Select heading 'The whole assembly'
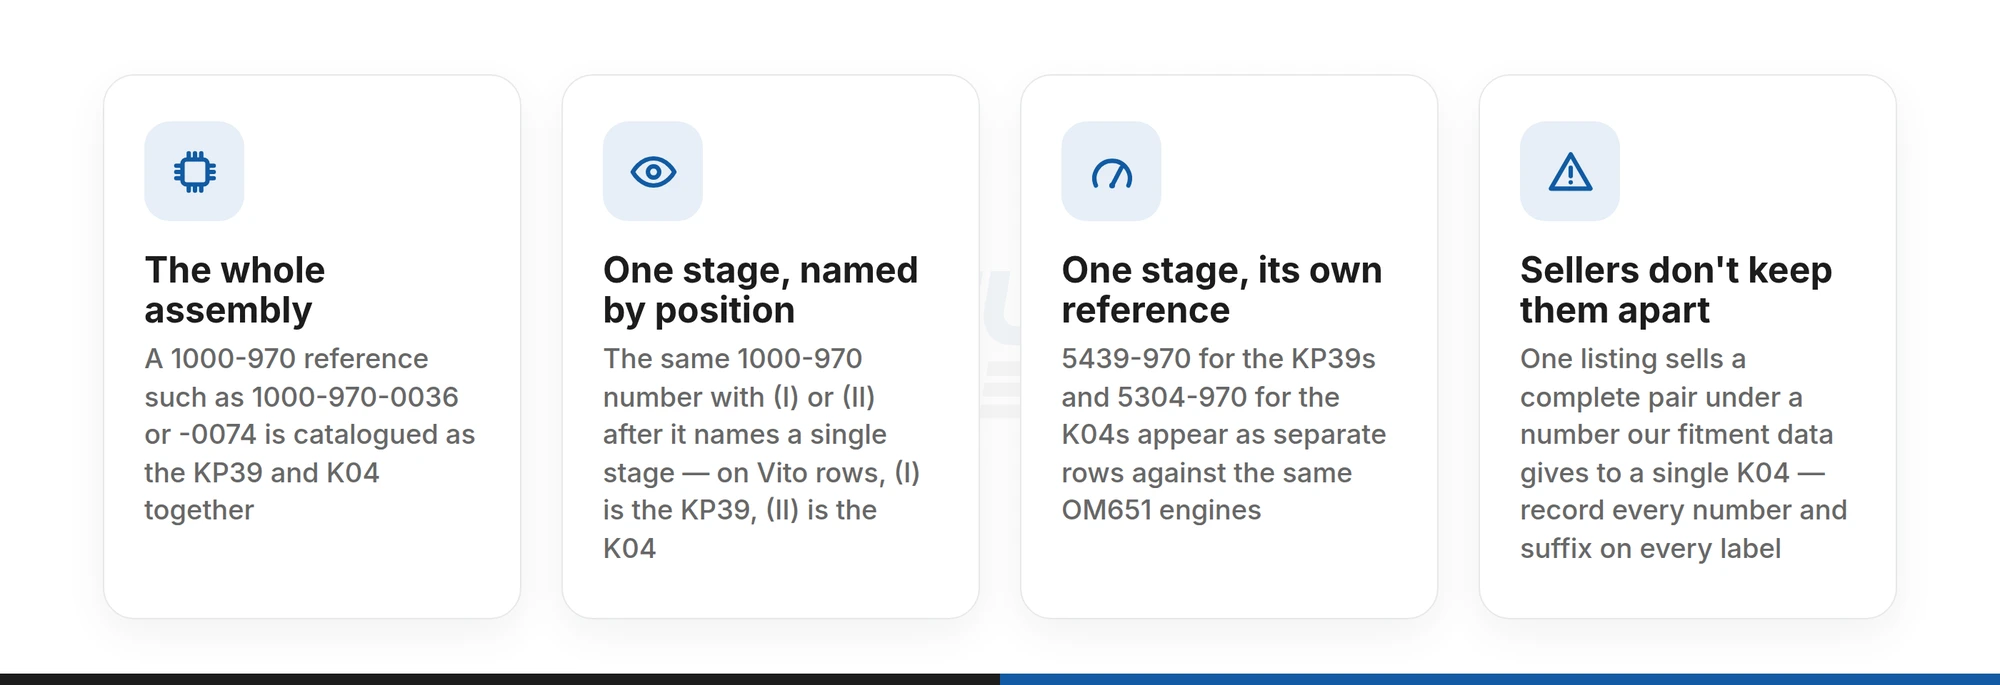This screenshot has width=2000, height=685. click(235, 290)
